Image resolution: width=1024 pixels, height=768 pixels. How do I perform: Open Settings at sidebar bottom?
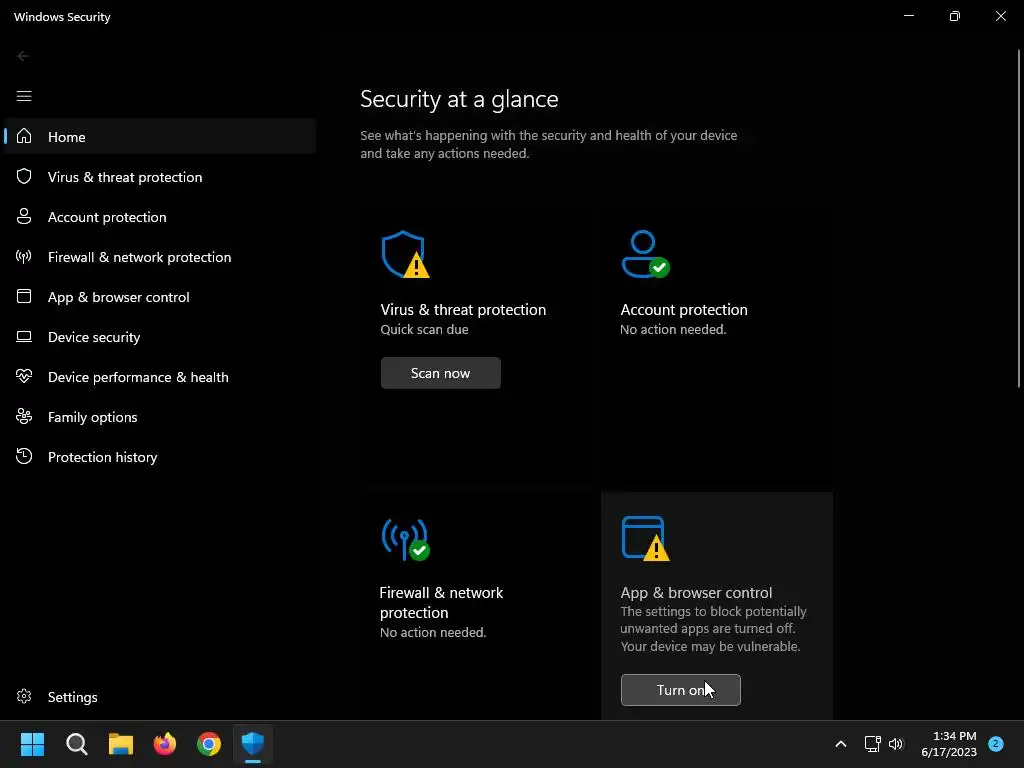click(x=160, y=696)
